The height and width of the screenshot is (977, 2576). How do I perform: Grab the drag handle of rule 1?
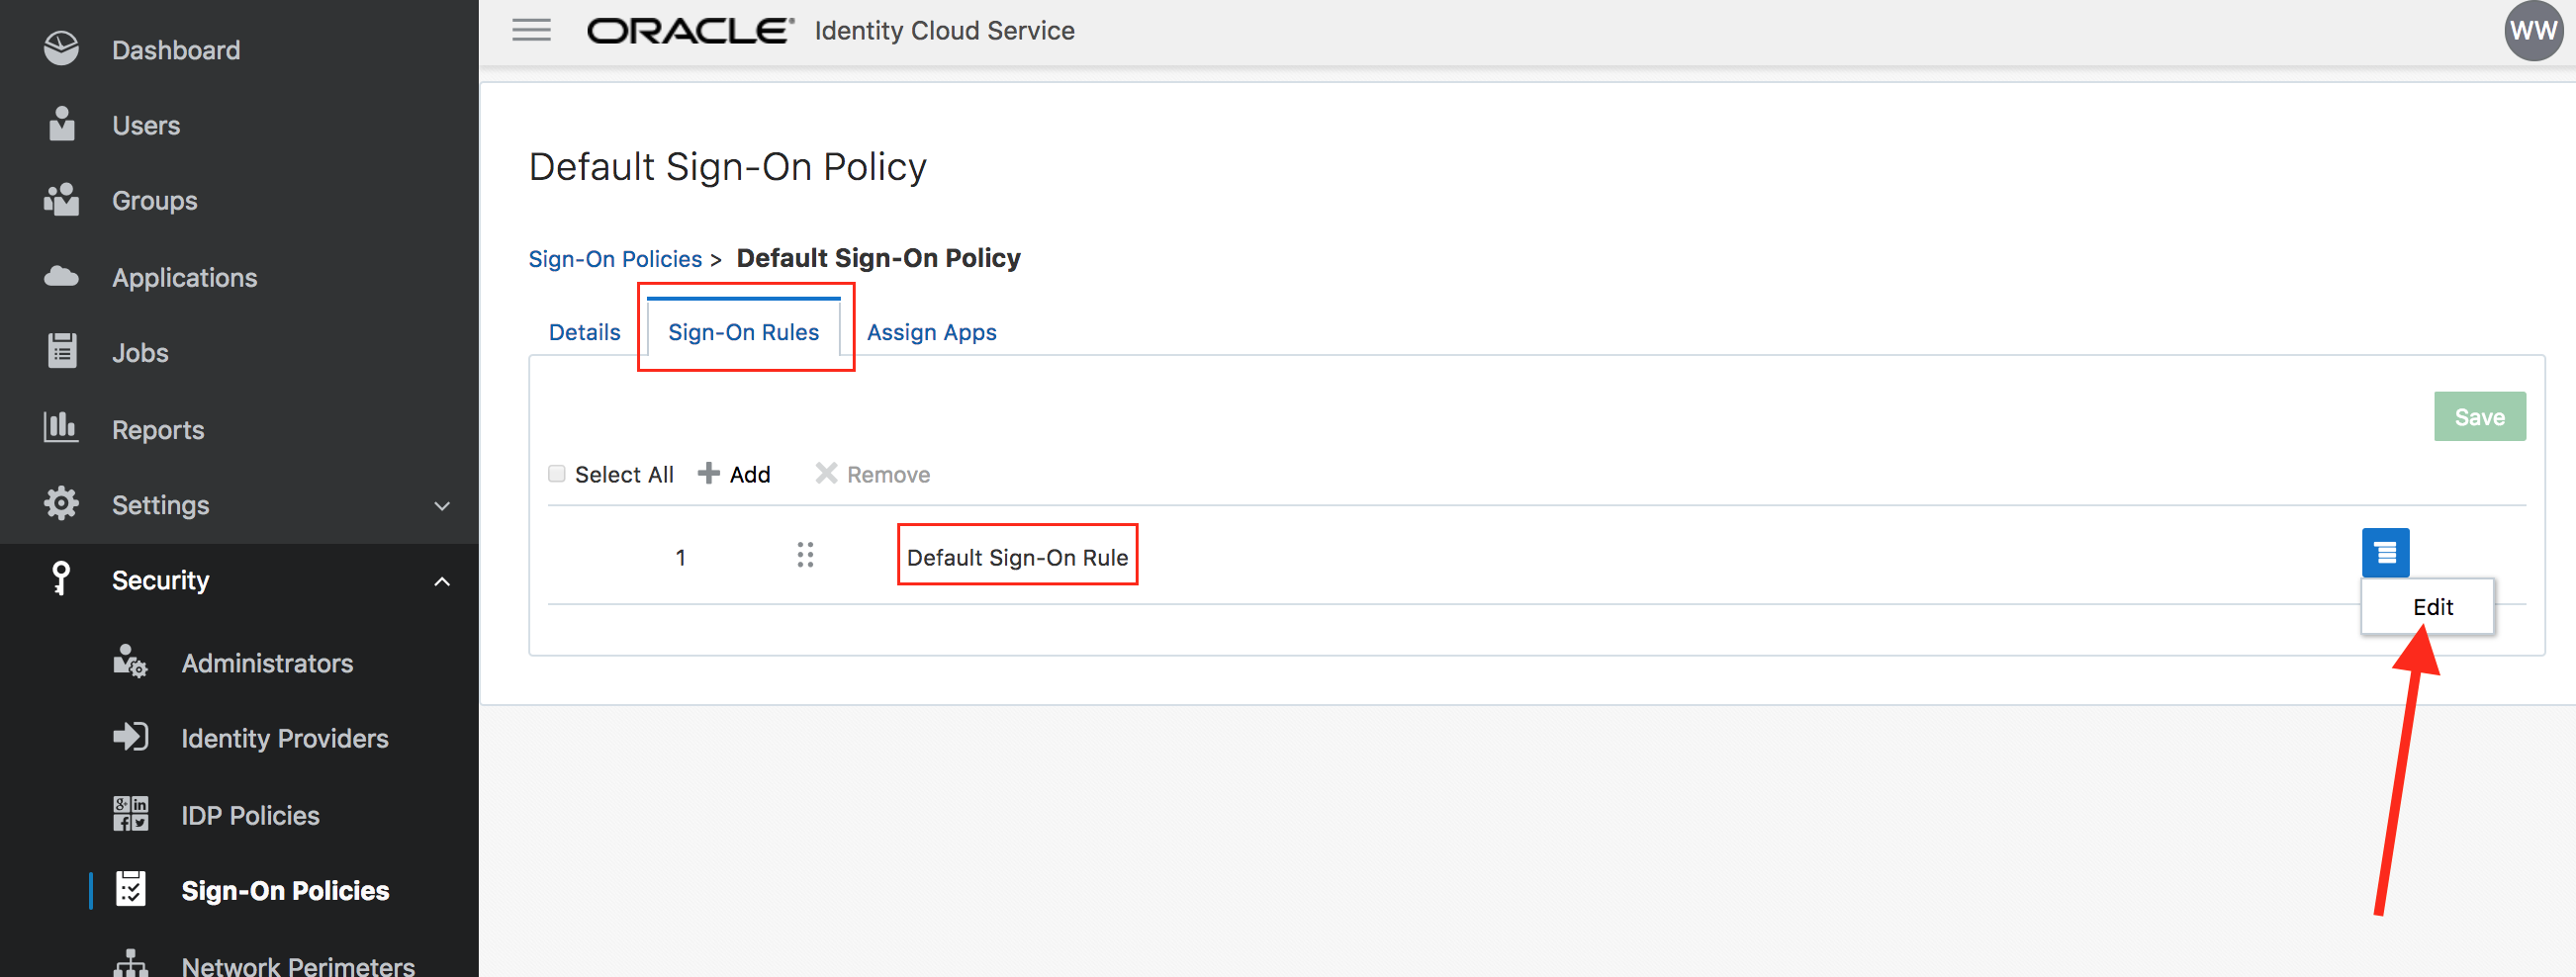(x=805, y=555)
